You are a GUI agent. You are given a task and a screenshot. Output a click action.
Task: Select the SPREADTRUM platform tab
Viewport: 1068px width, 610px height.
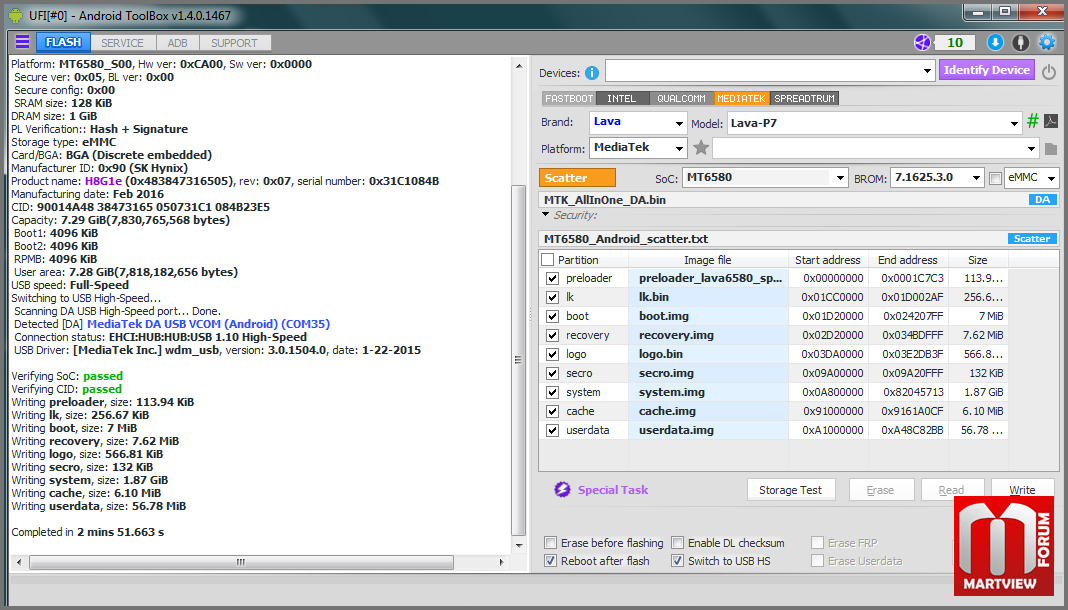point(804,99)
